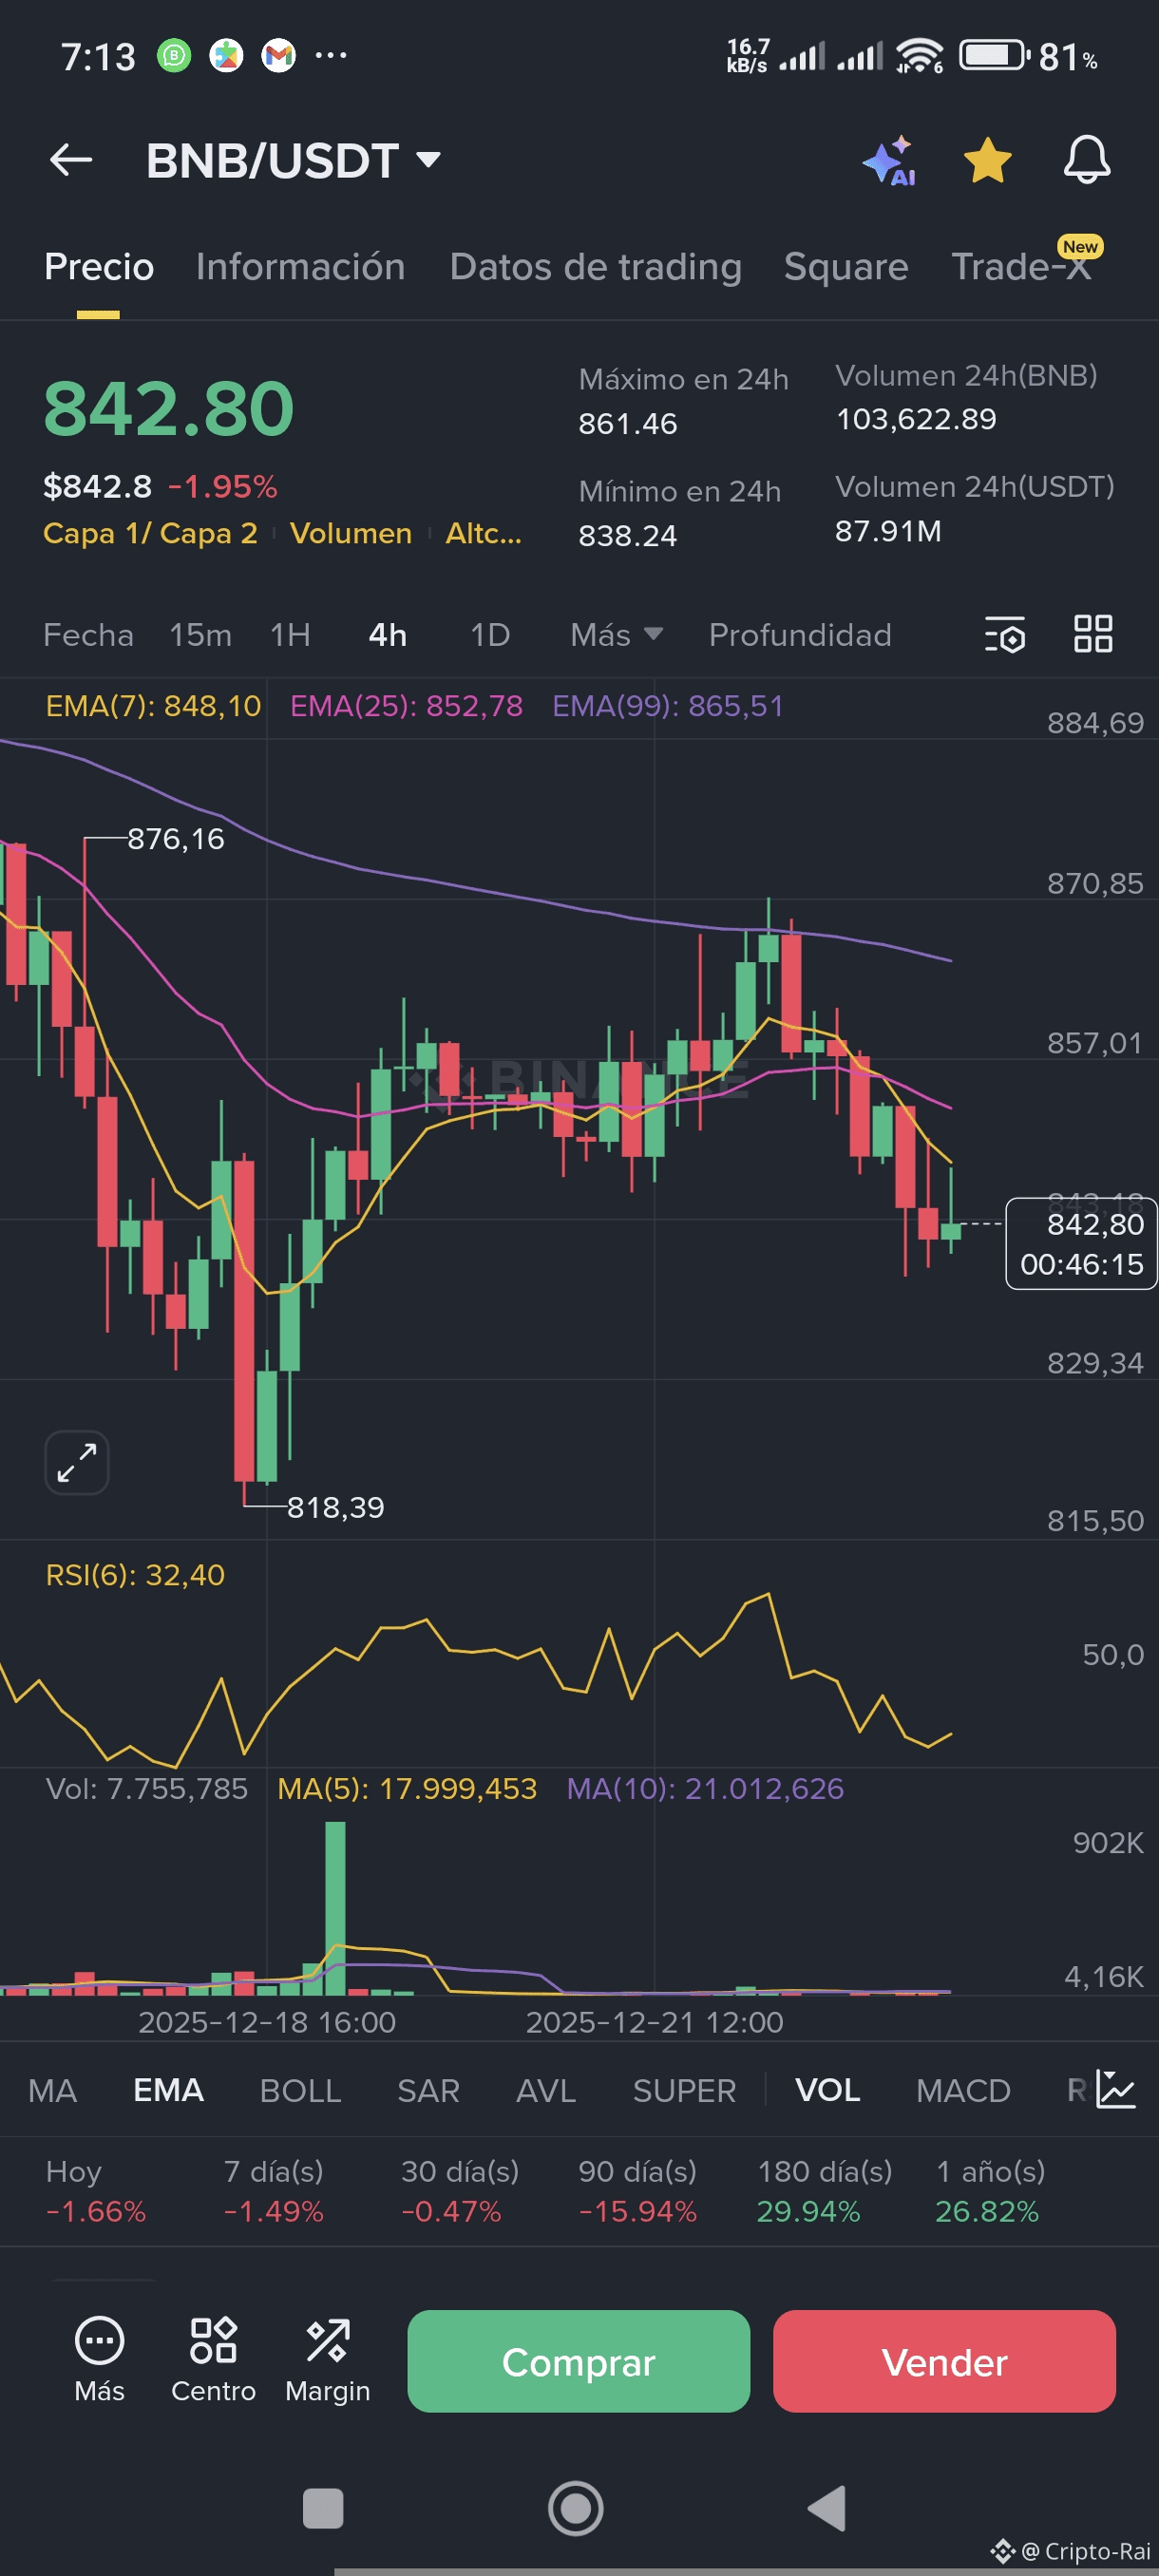Tap the Android home circle button
Image resolution: width=1159 pixels, height=2576 pixels.
pyautogui.click(x=575, y=2508)
